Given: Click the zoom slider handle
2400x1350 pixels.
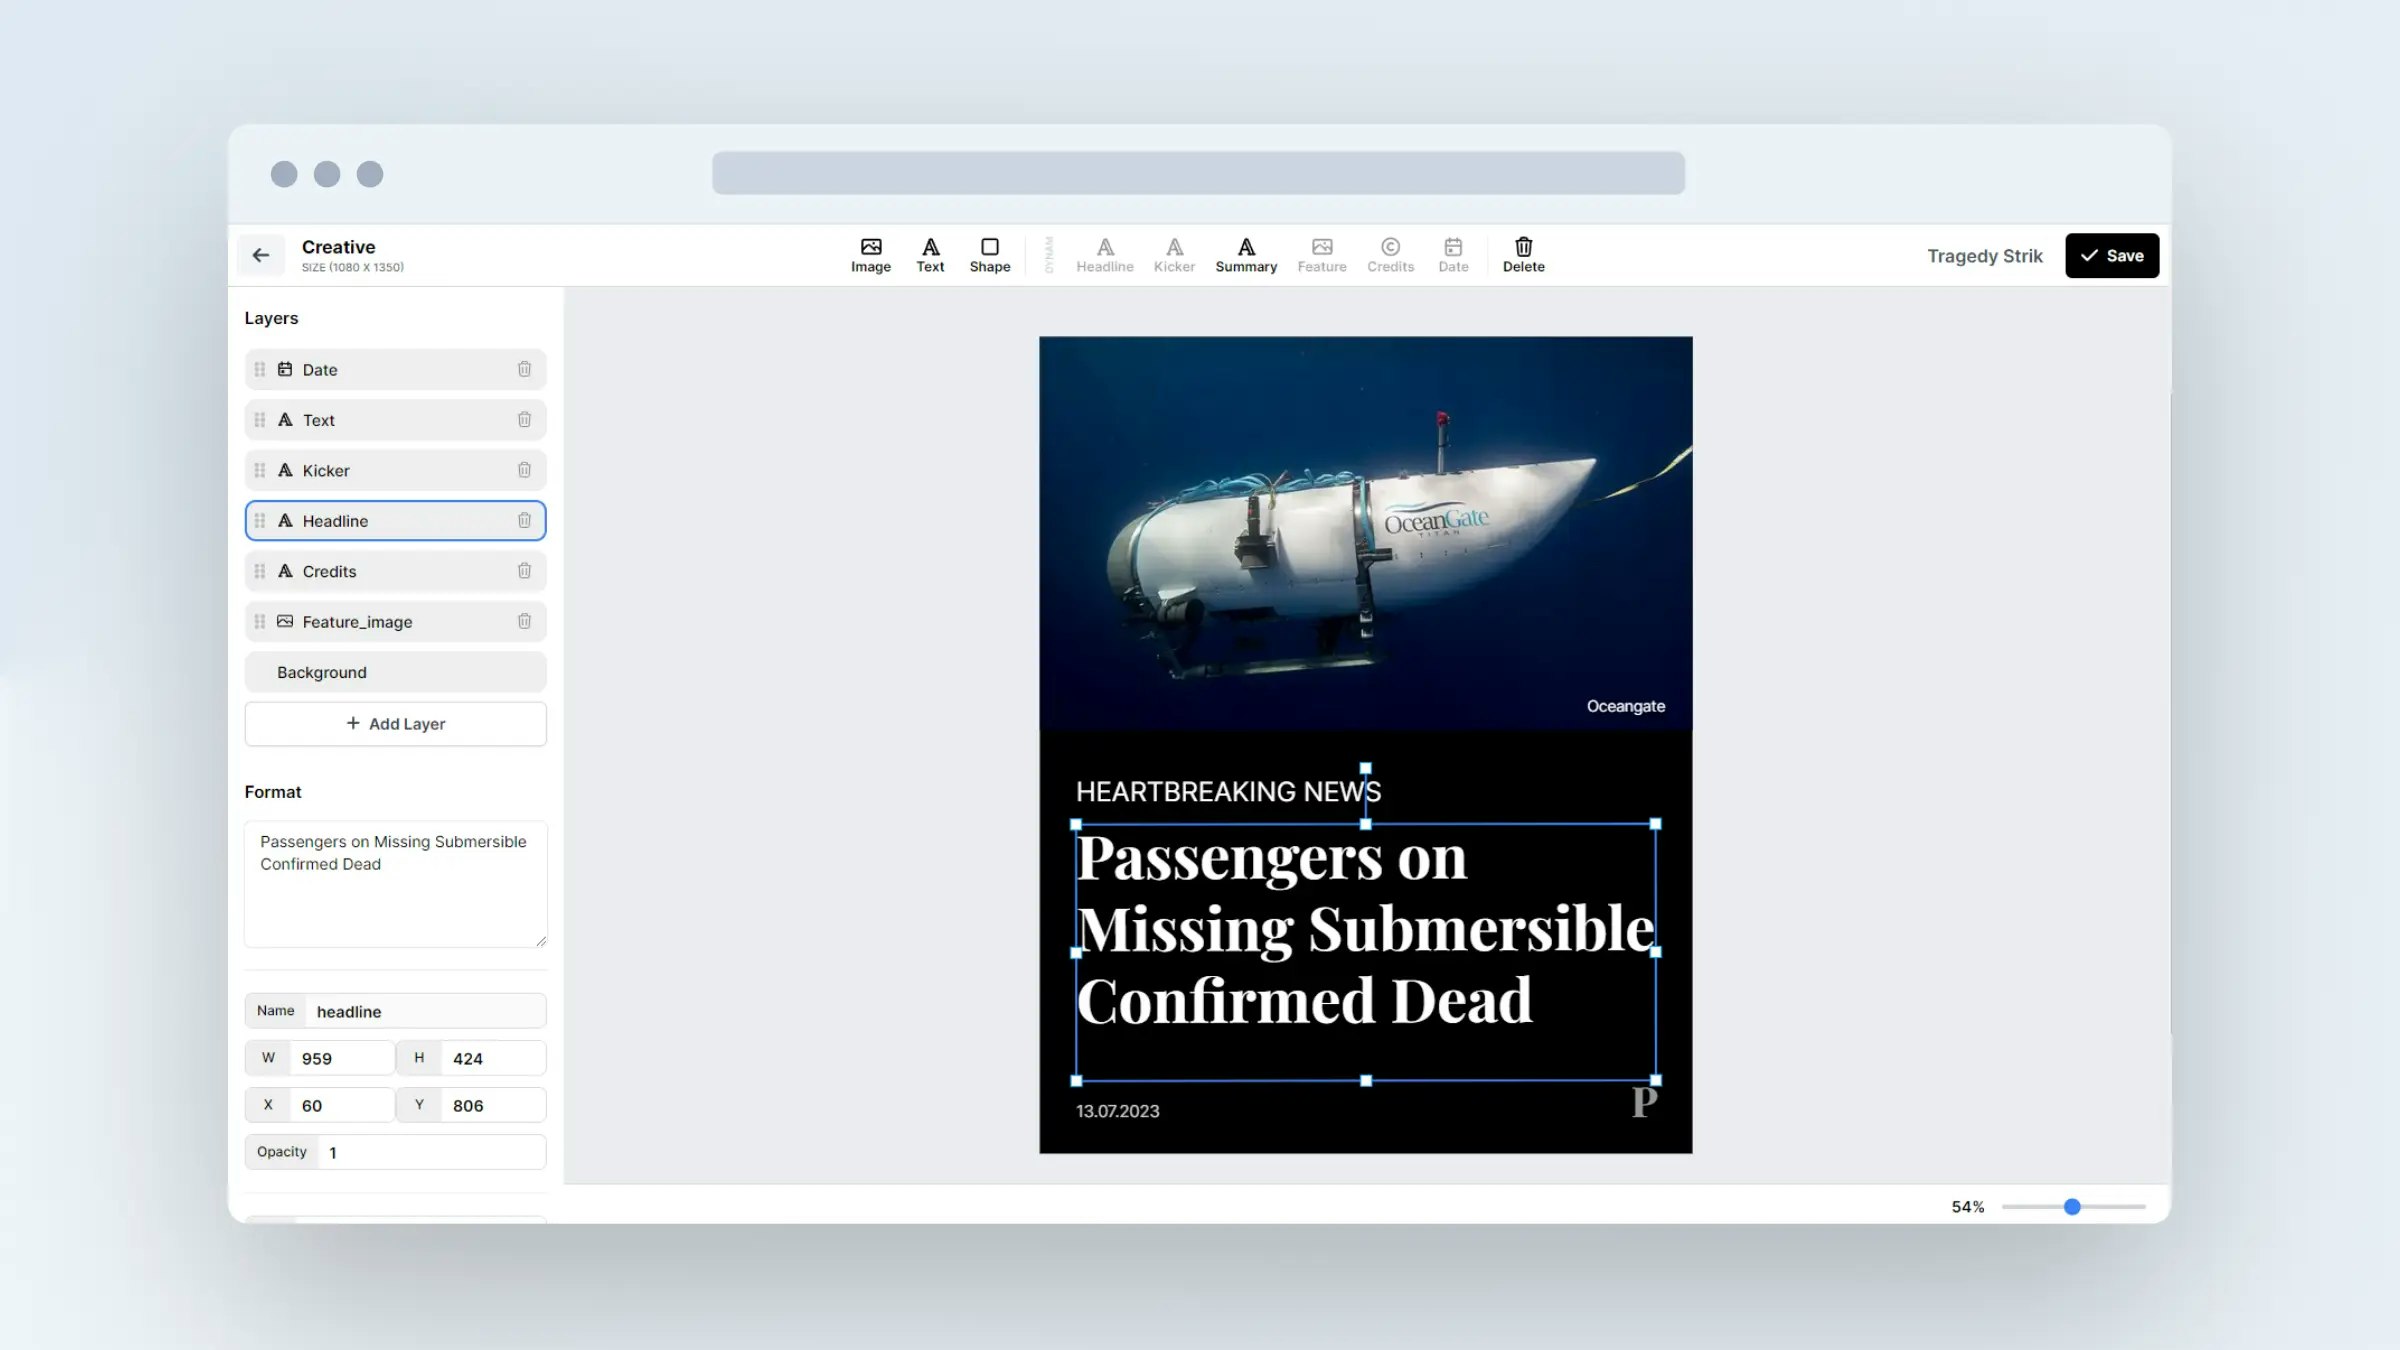Looking at the screenshot, I should [x=2072, y=1207].
